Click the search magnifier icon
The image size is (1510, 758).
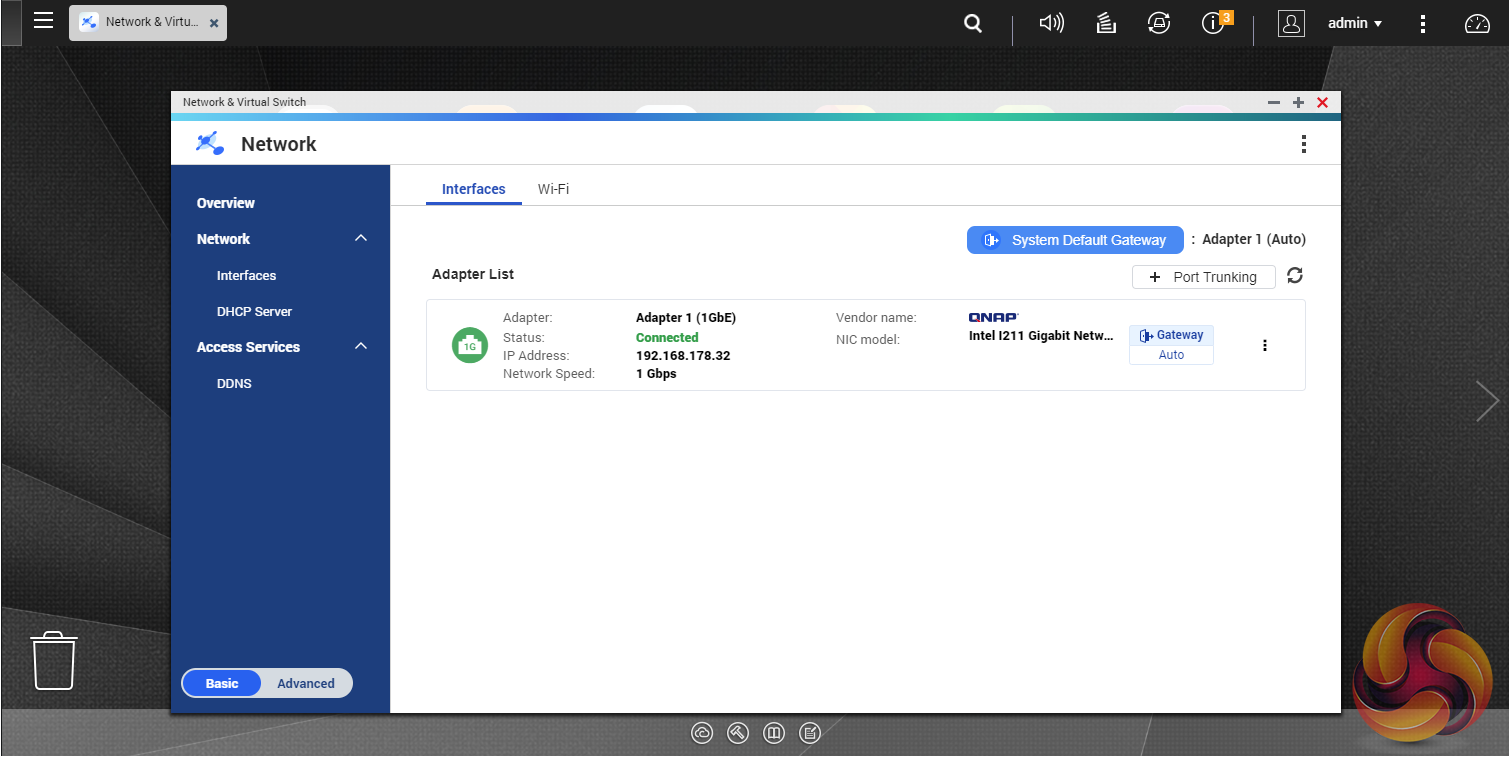click(972, 23)
